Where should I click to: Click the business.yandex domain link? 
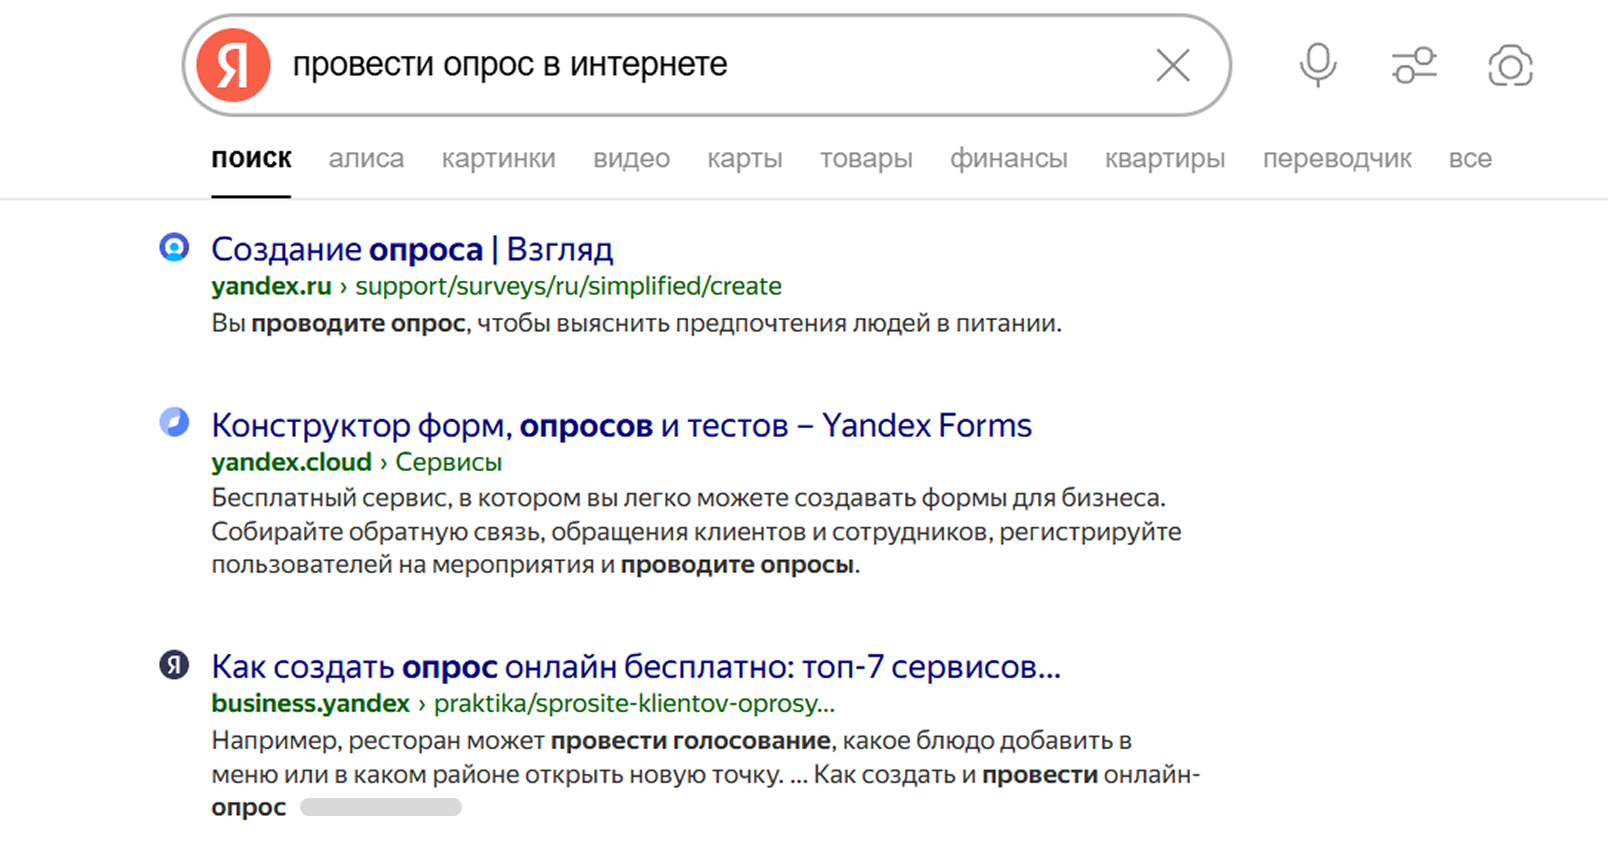click(310, 703)
